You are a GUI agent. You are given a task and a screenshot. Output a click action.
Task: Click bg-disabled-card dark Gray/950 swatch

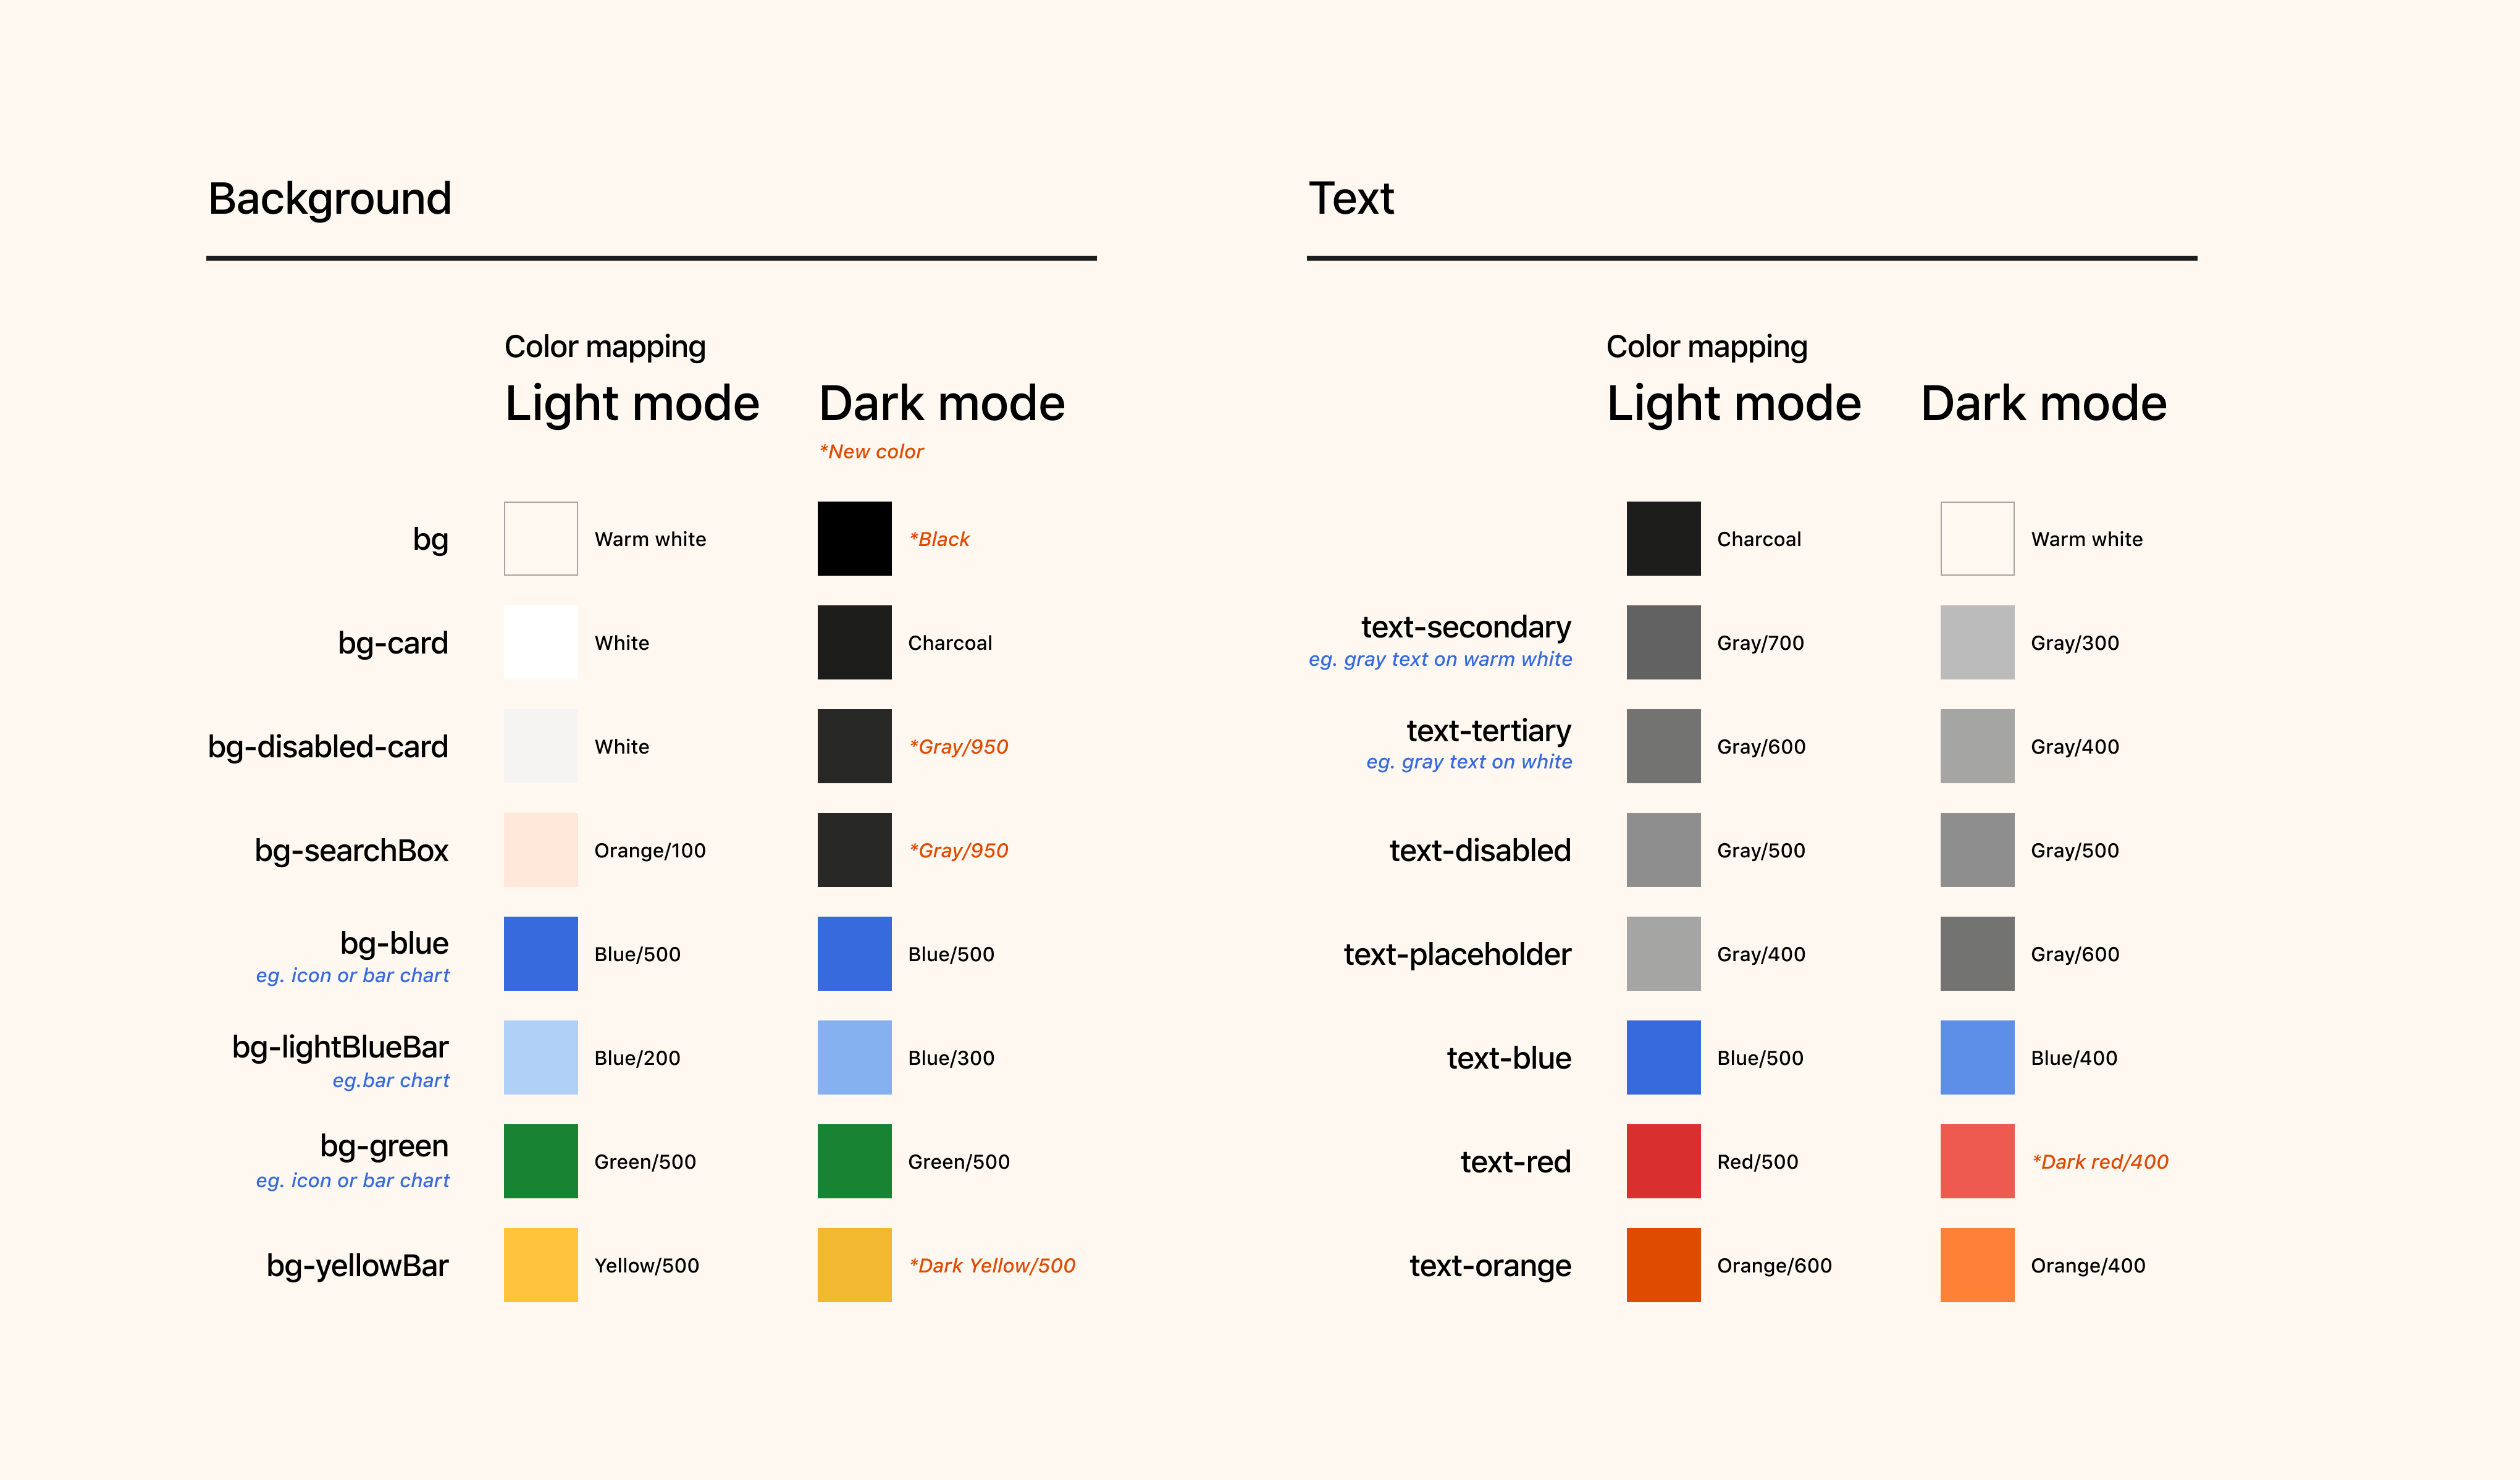click(854, 746)
